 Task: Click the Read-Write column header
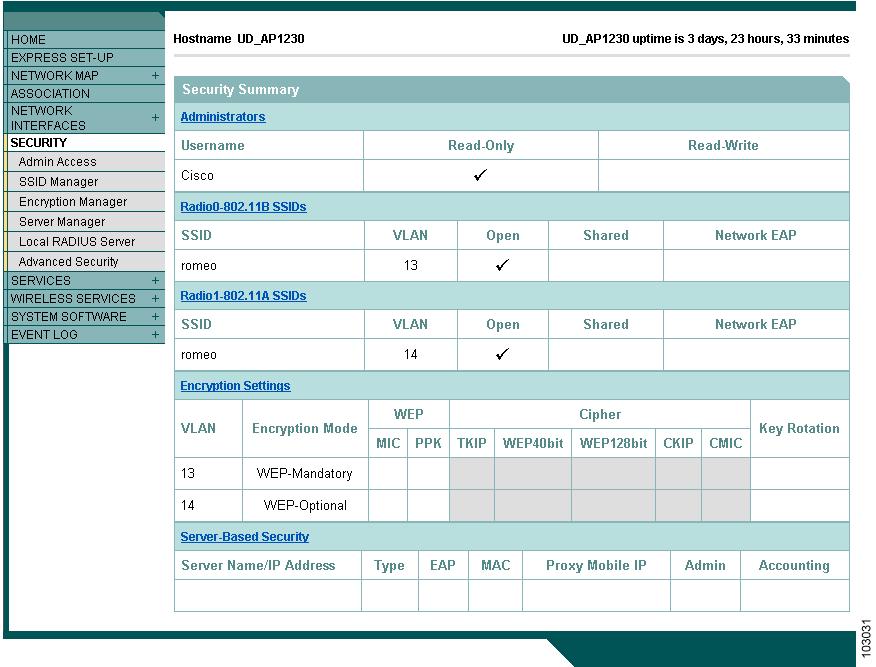coord(723,145)
